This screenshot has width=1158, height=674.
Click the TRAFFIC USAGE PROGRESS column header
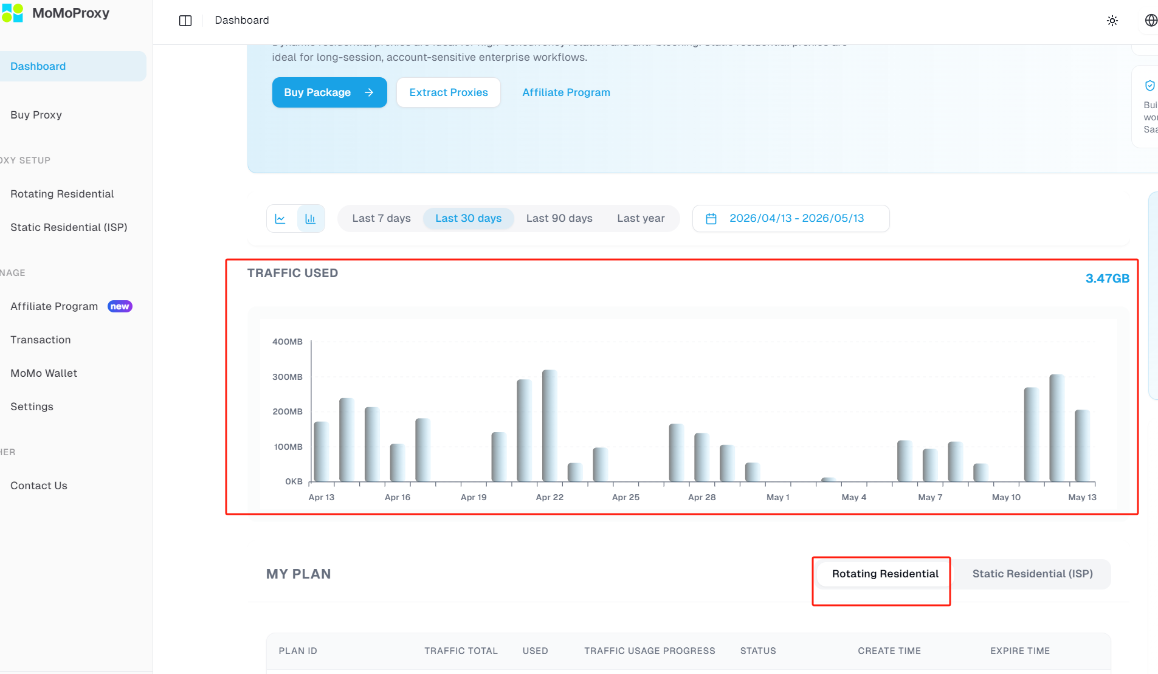(650, 651)
